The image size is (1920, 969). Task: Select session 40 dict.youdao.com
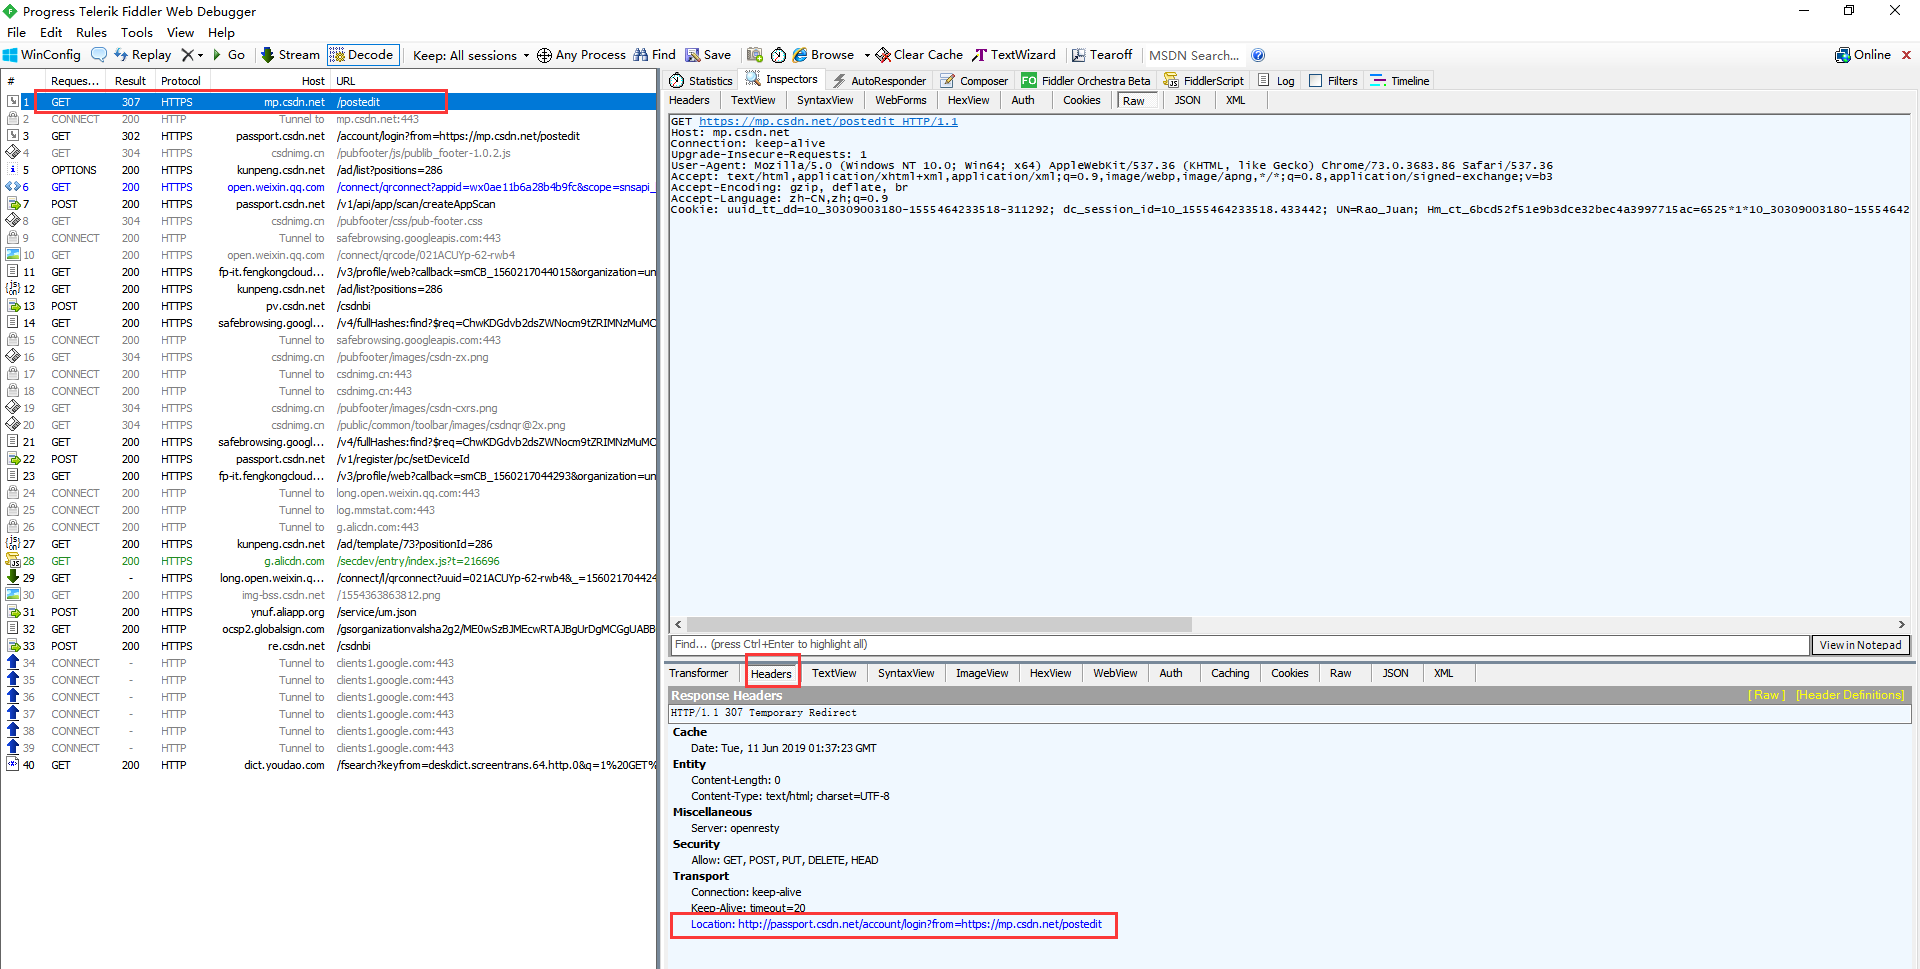[x=329, y=765]
